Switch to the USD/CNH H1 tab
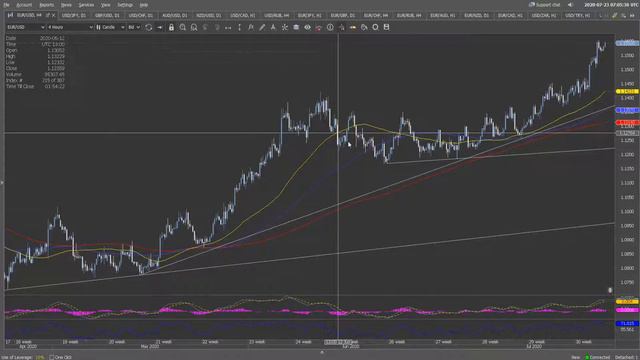This screenshot has height=360, width=640. 544,15
